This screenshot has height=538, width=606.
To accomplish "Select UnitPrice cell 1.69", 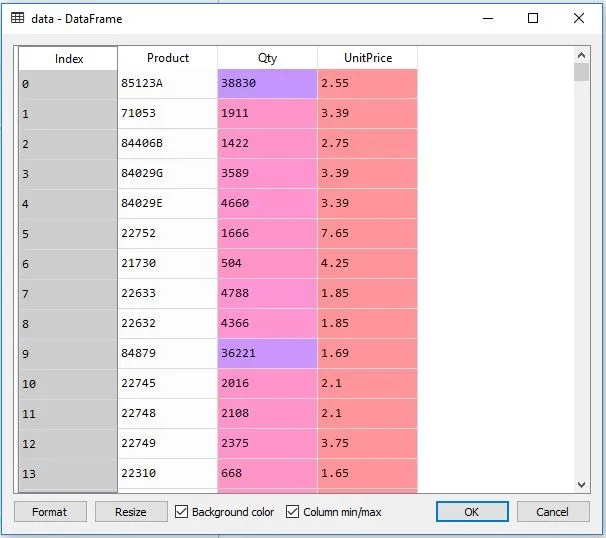I will 368,353.
